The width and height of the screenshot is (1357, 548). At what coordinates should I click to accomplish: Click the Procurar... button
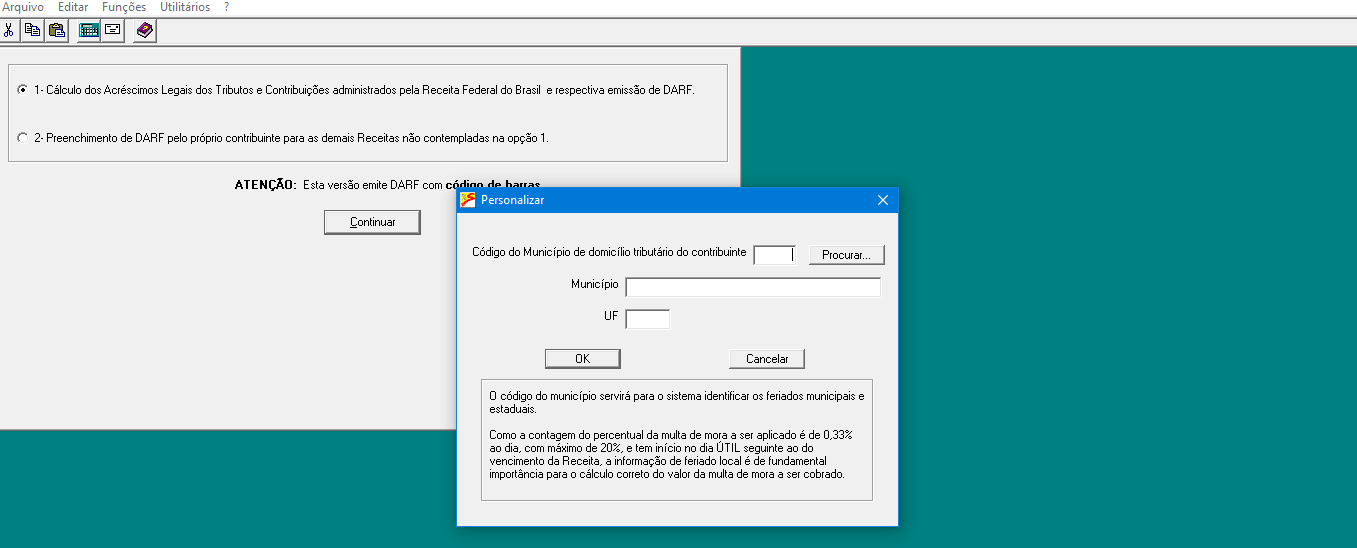(846, 255)
